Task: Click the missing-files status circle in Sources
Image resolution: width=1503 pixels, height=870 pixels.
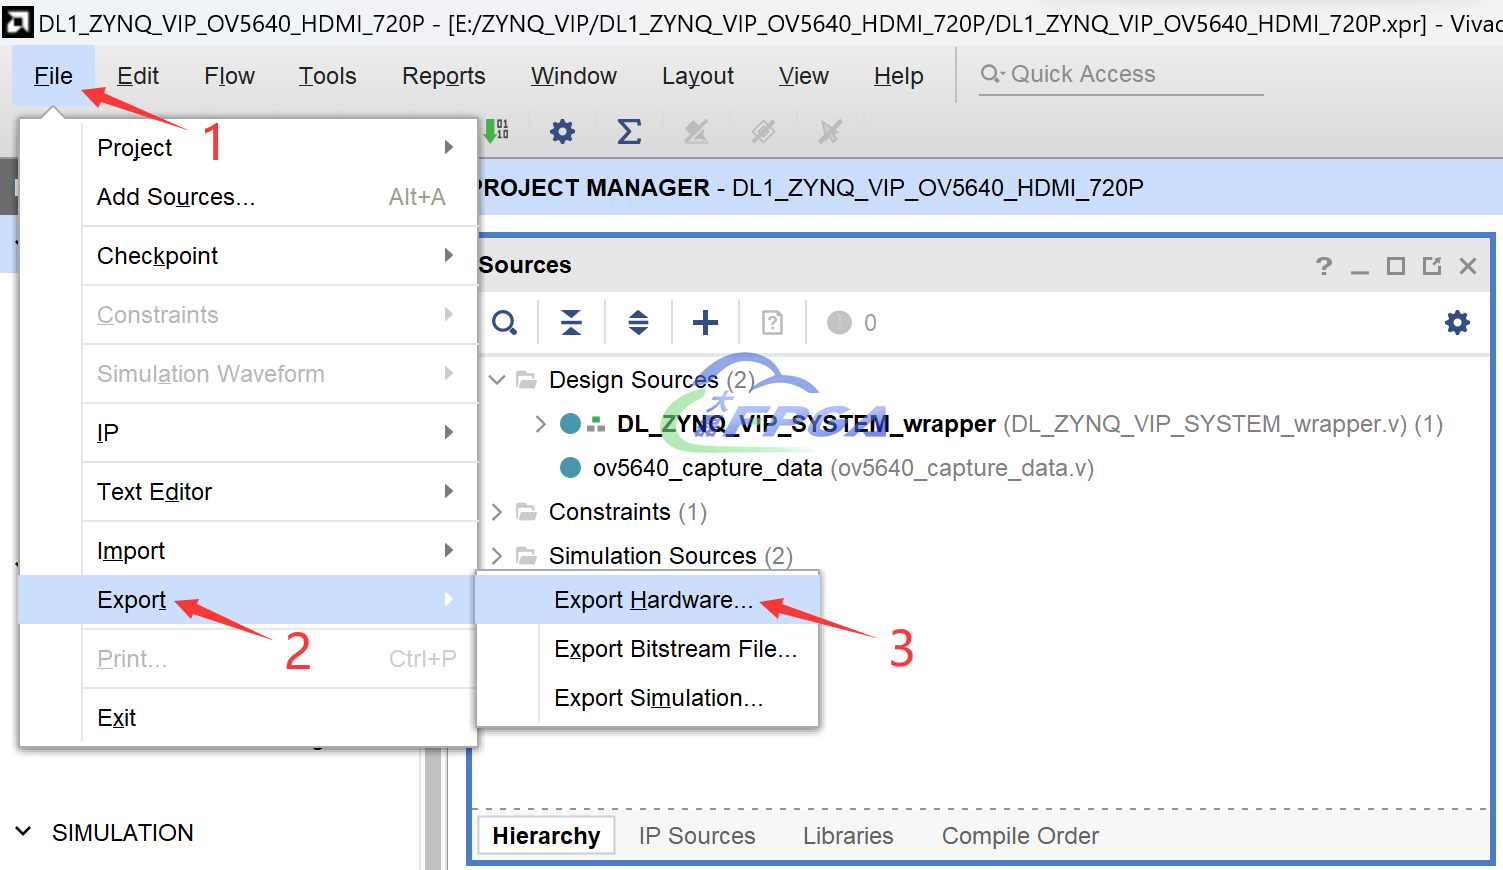Action: tap(840, 322)
